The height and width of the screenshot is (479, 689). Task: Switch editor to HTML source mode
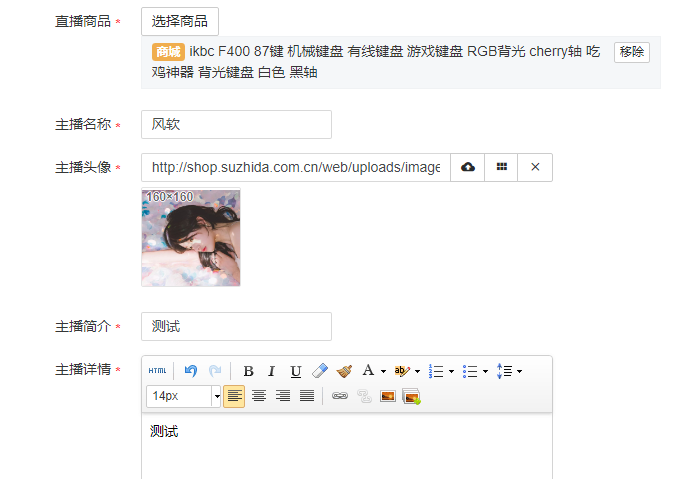click(157, 371)
